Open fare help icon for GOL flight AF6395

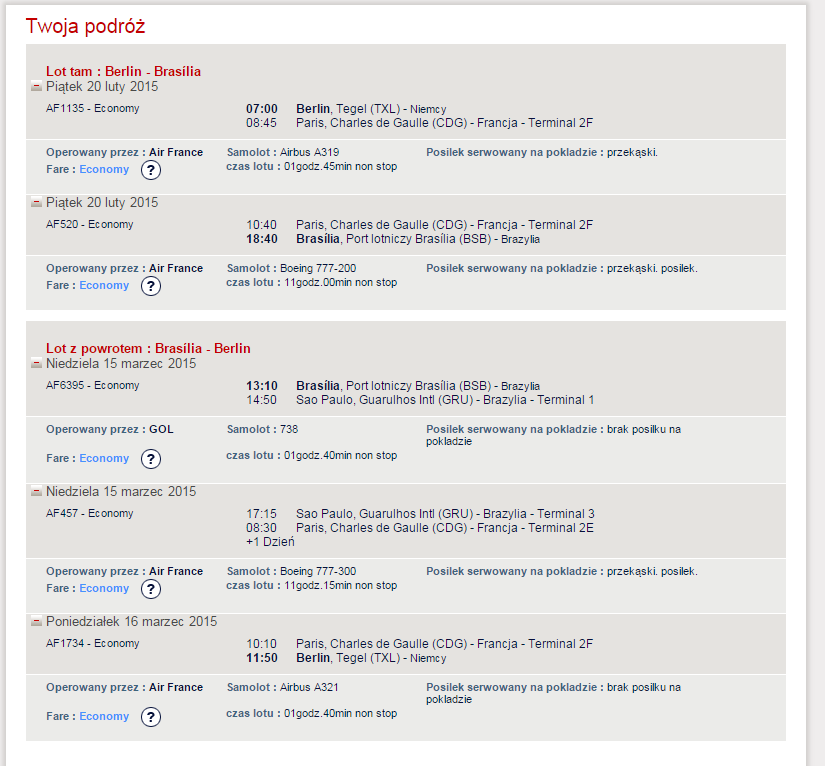150,459
